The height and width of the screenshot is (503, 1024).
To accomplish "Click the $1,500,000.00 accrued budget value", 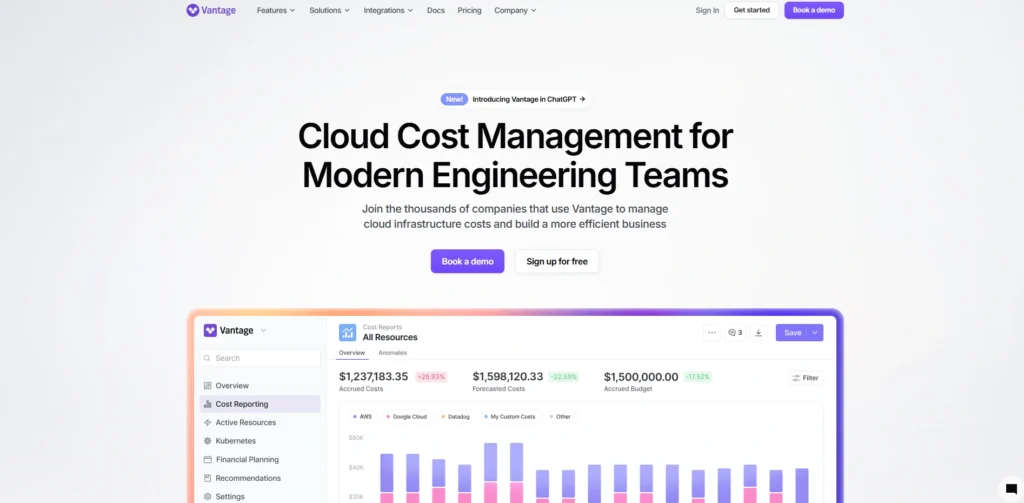I will pos(641,377).
